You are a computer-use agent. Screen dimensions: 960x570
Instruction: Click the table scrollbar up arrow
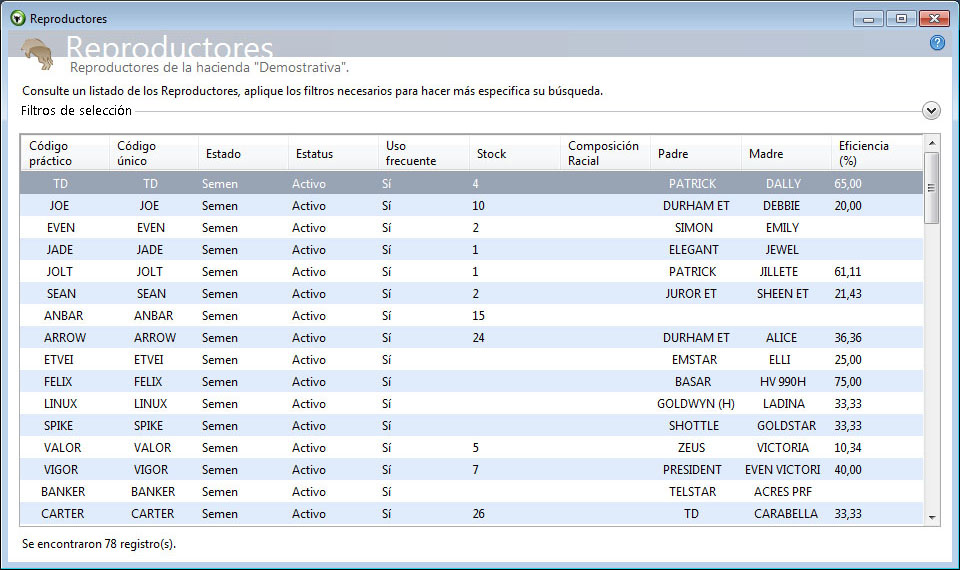pos(932,143)
